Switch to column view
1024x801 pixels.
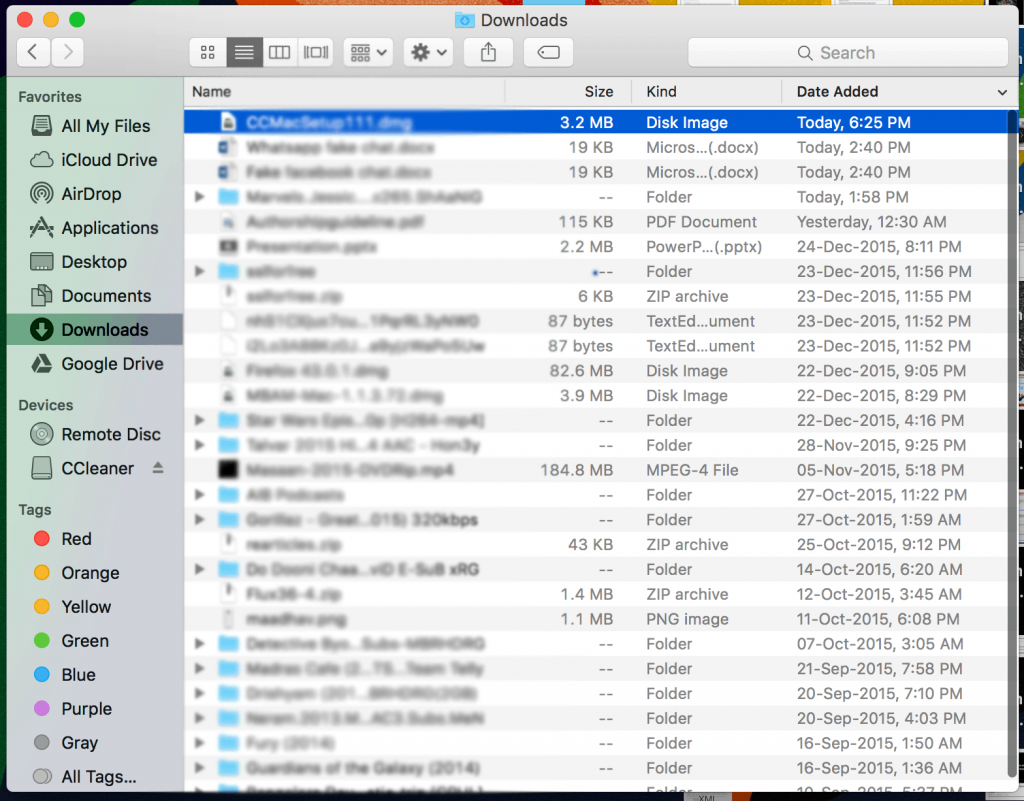[x=280, y=52]
